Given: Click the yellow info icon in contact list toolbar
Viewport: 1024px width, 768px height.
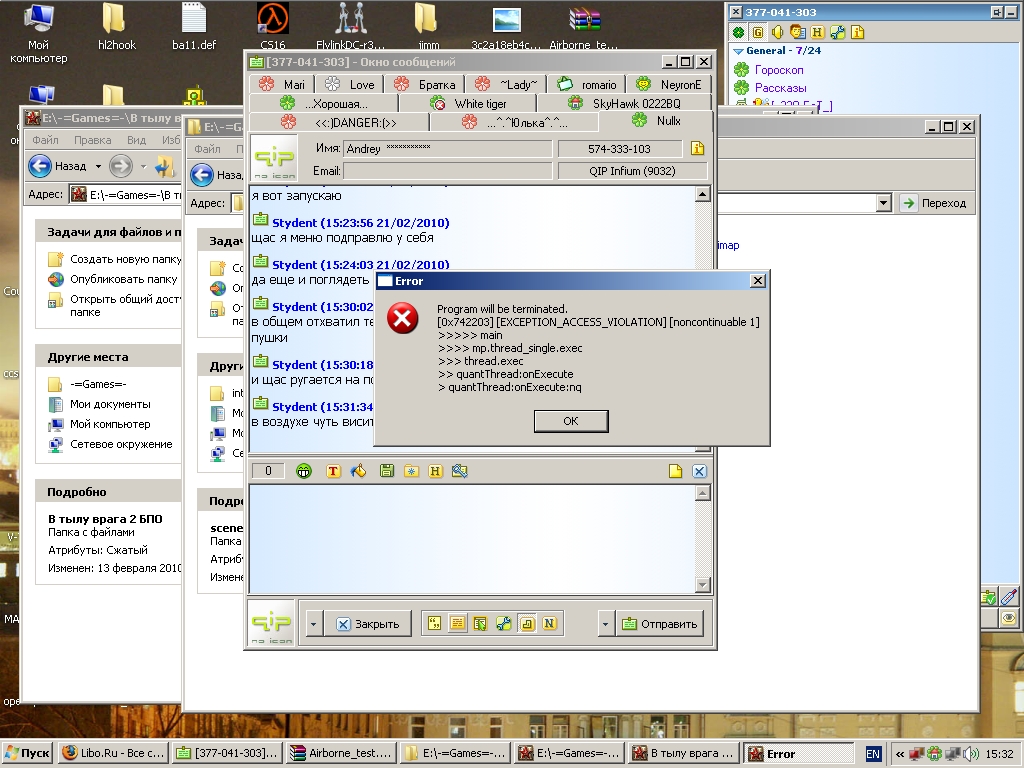Looking at the screenshot, I should (x=857, y=32).
